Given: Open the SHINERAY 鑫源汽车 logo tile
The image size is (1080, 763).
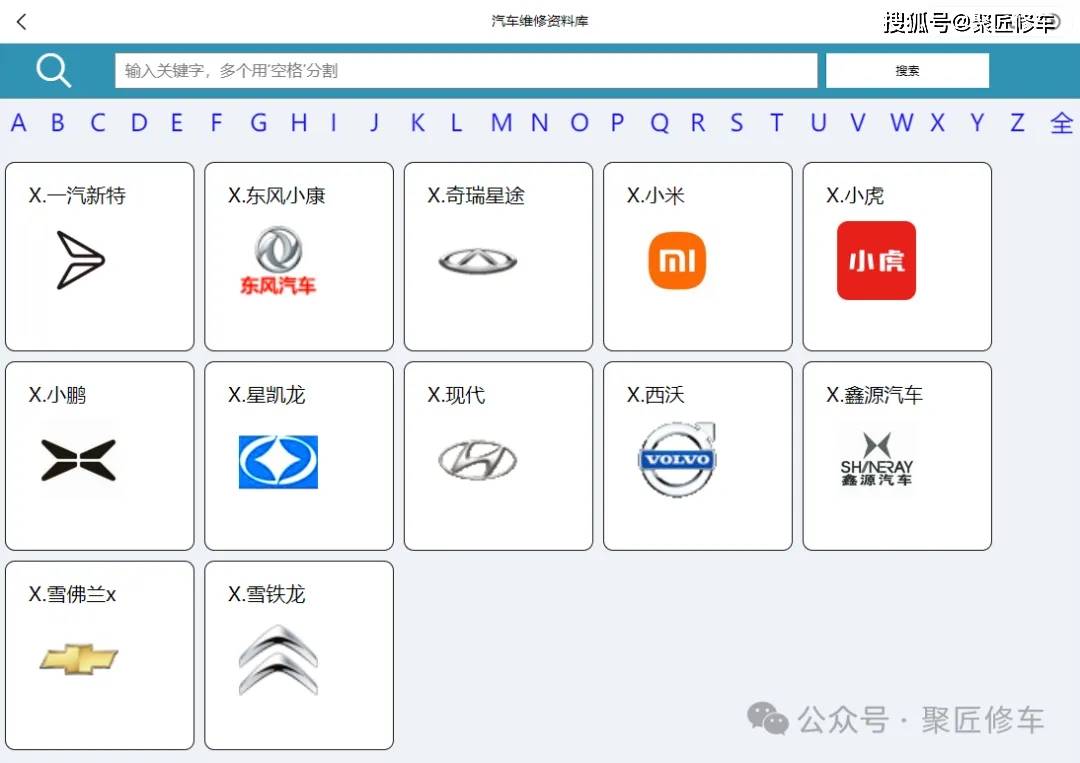Looking at the screenshot, I should (x=876, y=459).
